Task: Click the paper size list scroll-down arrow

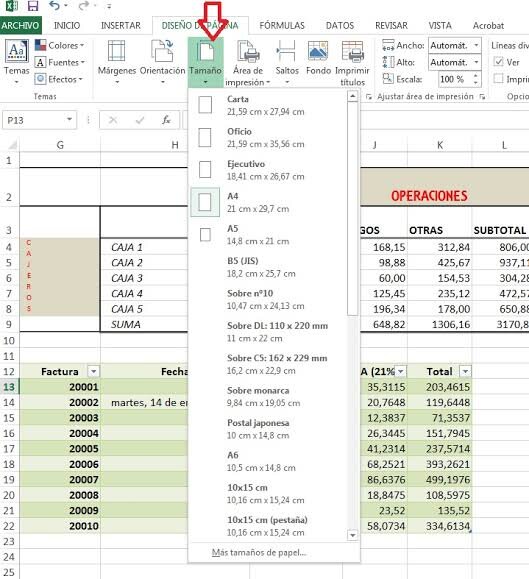Action: point(353,535)
